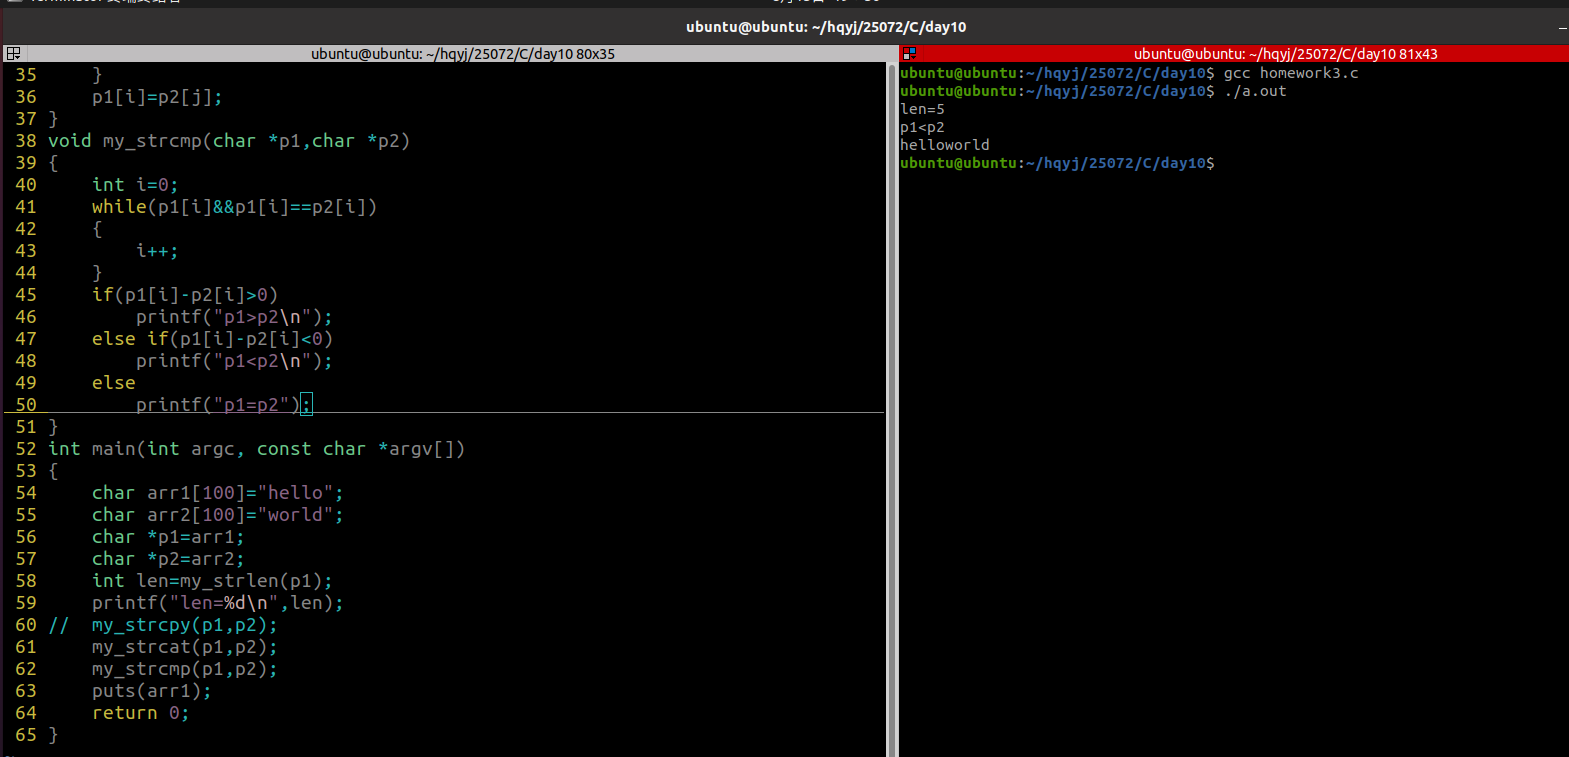Viewport: 1569px width, 757px height.
Task: Click the printf("len=%d\n",len) line 59
Action: [x=218, y=603]
